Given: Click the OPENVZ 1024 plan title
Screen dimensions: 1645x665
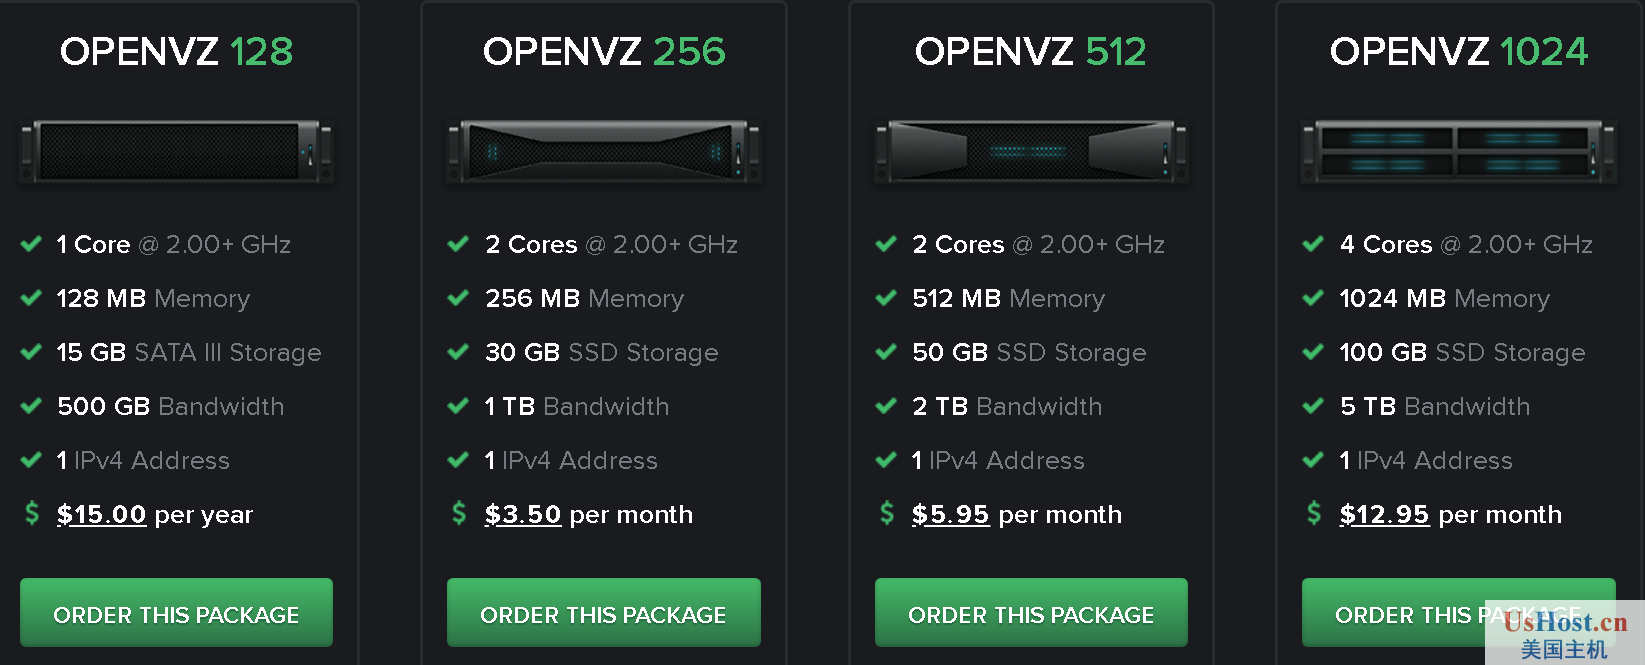Looking at the screenshot, I should [x=1459, y=51].
